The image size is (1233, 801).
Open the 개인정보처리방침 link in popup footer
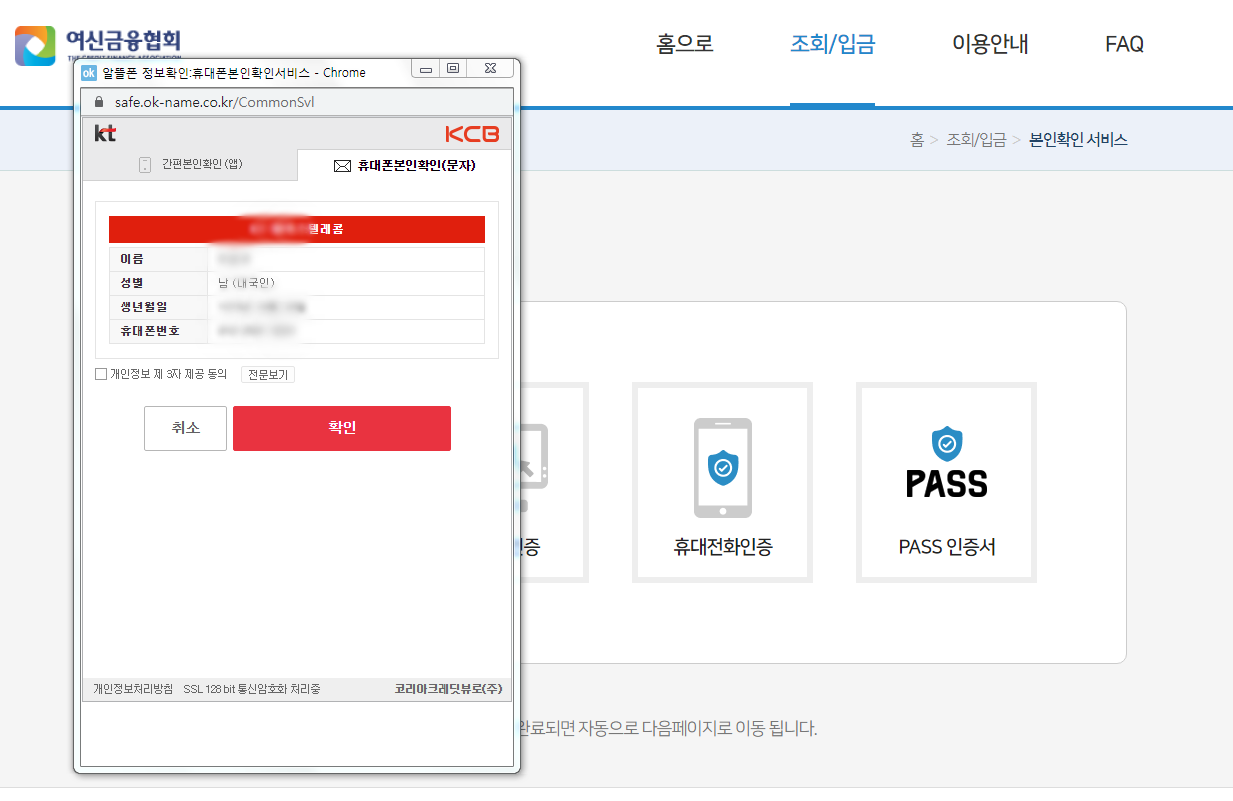tap(133, 689)
